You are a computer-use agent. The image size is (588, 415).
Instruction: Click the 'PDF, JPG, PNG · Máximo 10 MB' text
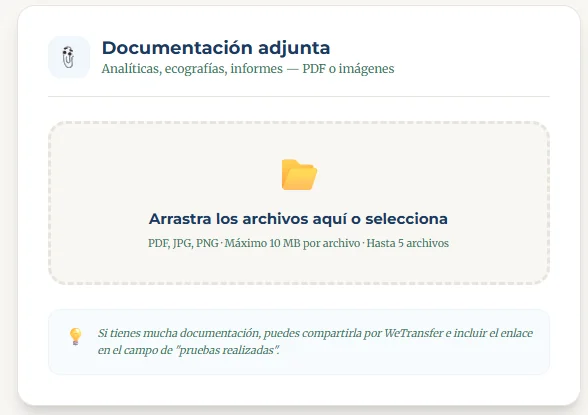coord(298,243)
